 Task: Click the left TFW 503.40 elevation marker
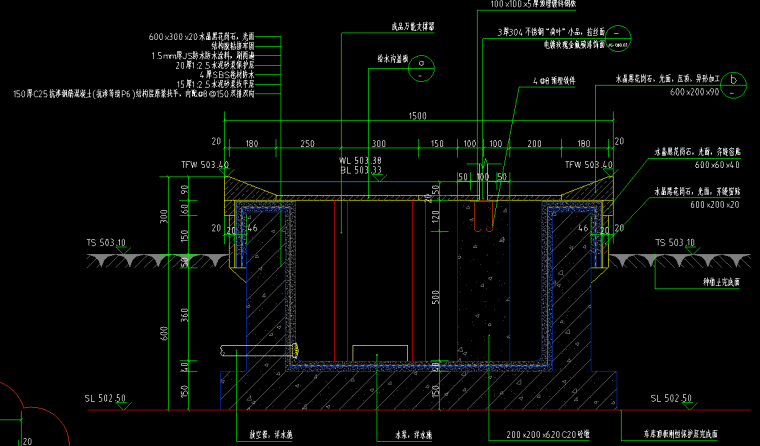[x=205, y=164]
